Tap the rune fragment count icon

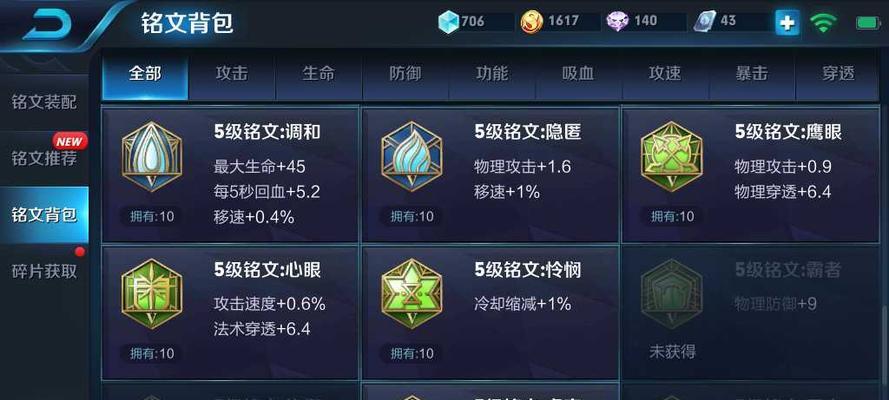[705, 22]
